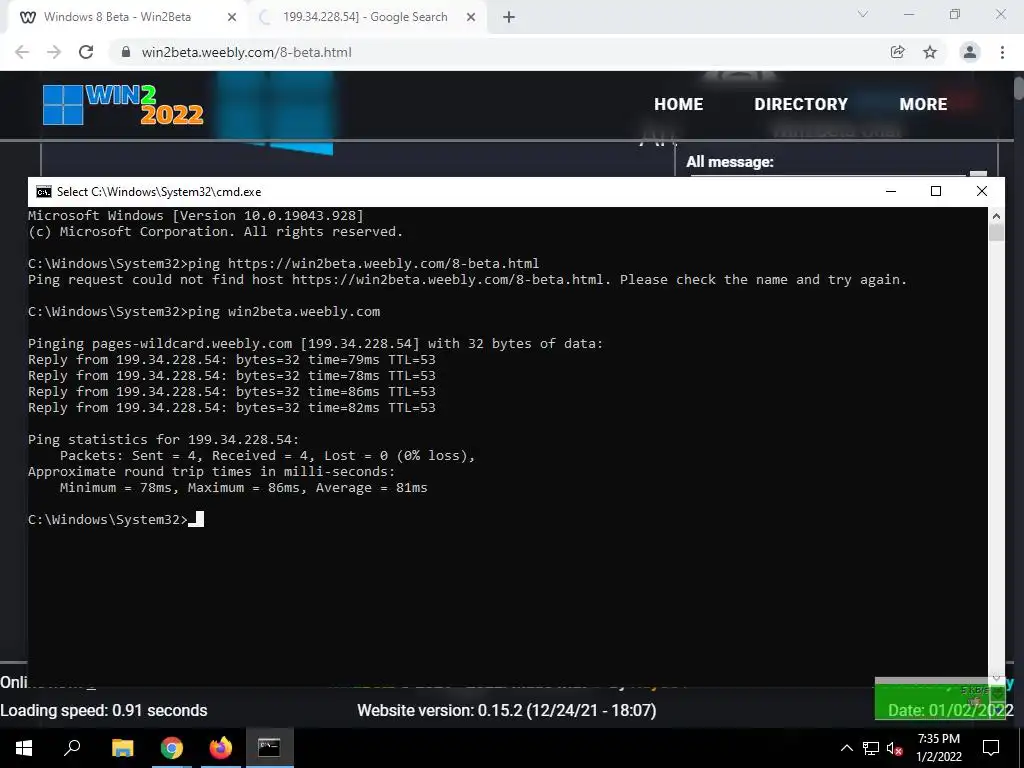This screenshot has width=1024, height=768.
Task: Minimize the cmd.exe window
Action: click(891, 191)
